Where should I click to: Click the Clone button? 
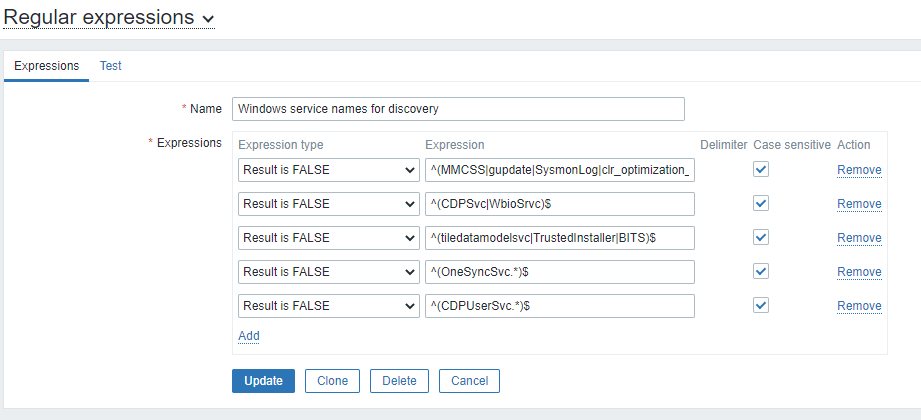pos(332,381)
